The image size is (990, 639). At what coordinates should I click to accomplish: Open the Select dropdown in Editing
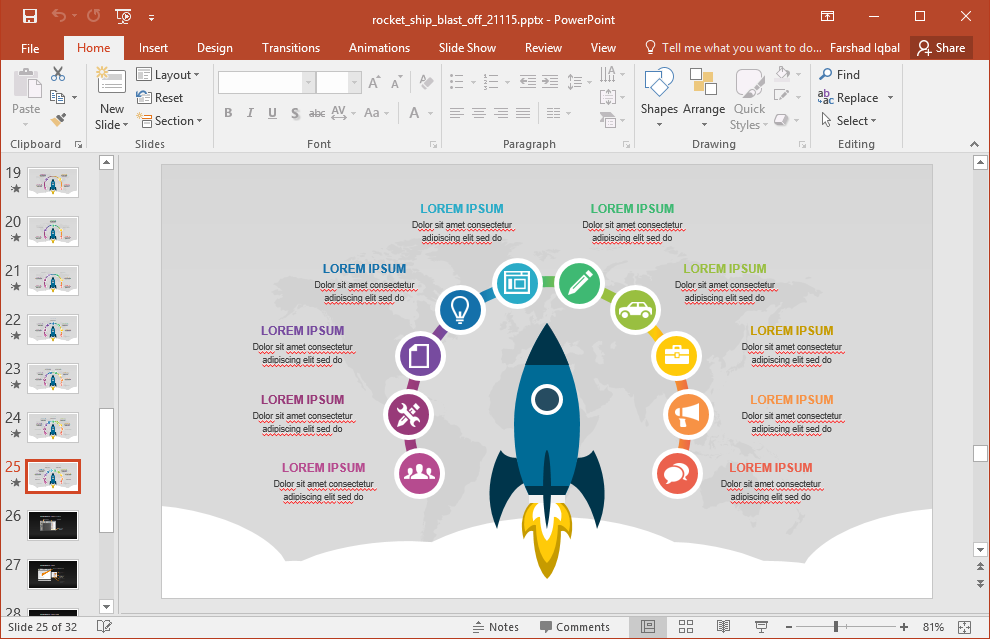coord(848,121)
